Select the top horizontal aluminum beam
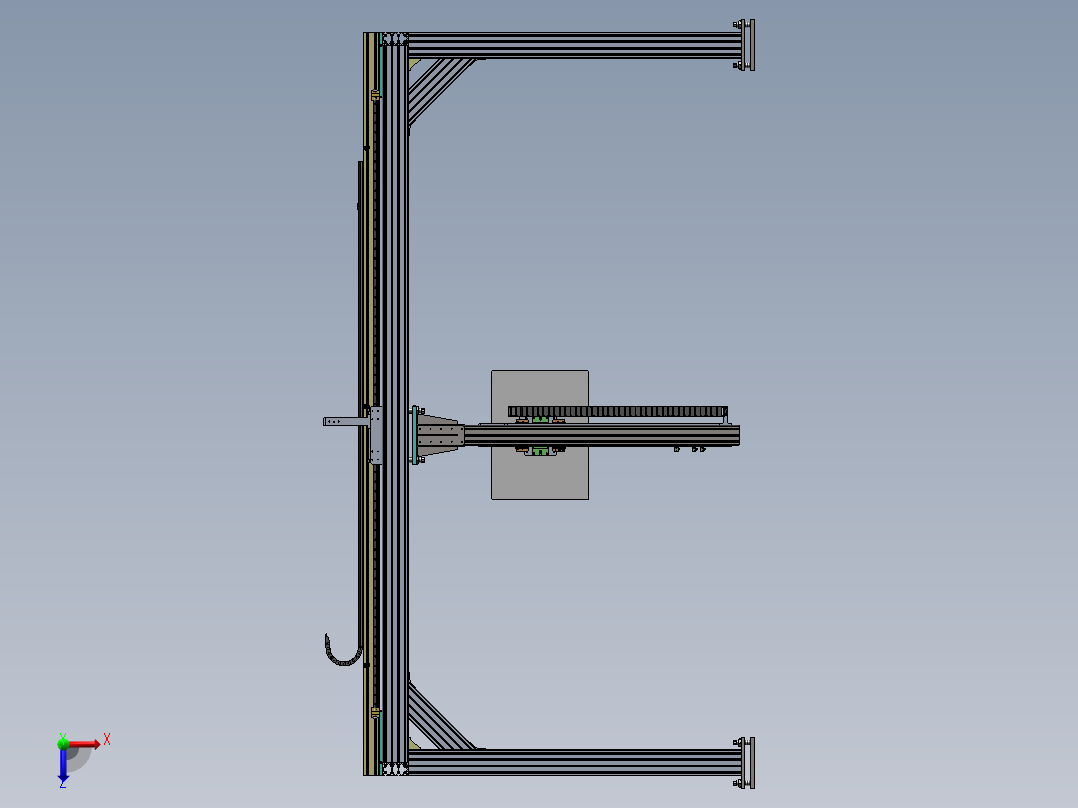The image size is (1078, 808). [x=574, y=45]
